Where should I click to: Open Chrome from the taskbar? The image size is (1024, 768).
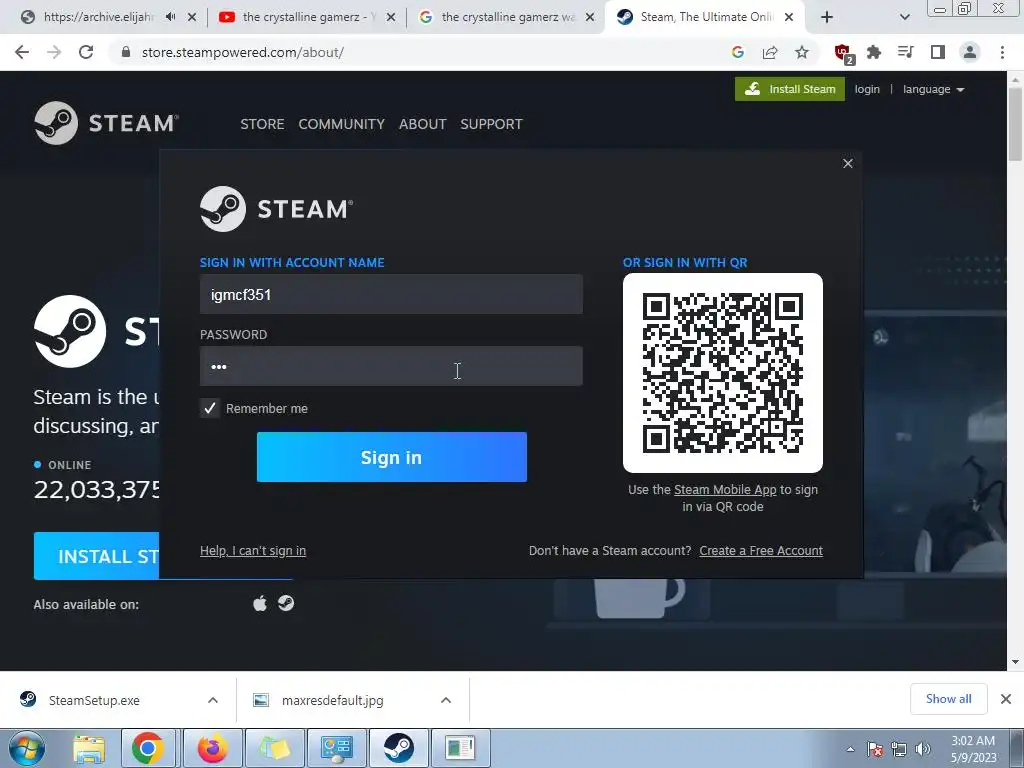tap(148, 748)
